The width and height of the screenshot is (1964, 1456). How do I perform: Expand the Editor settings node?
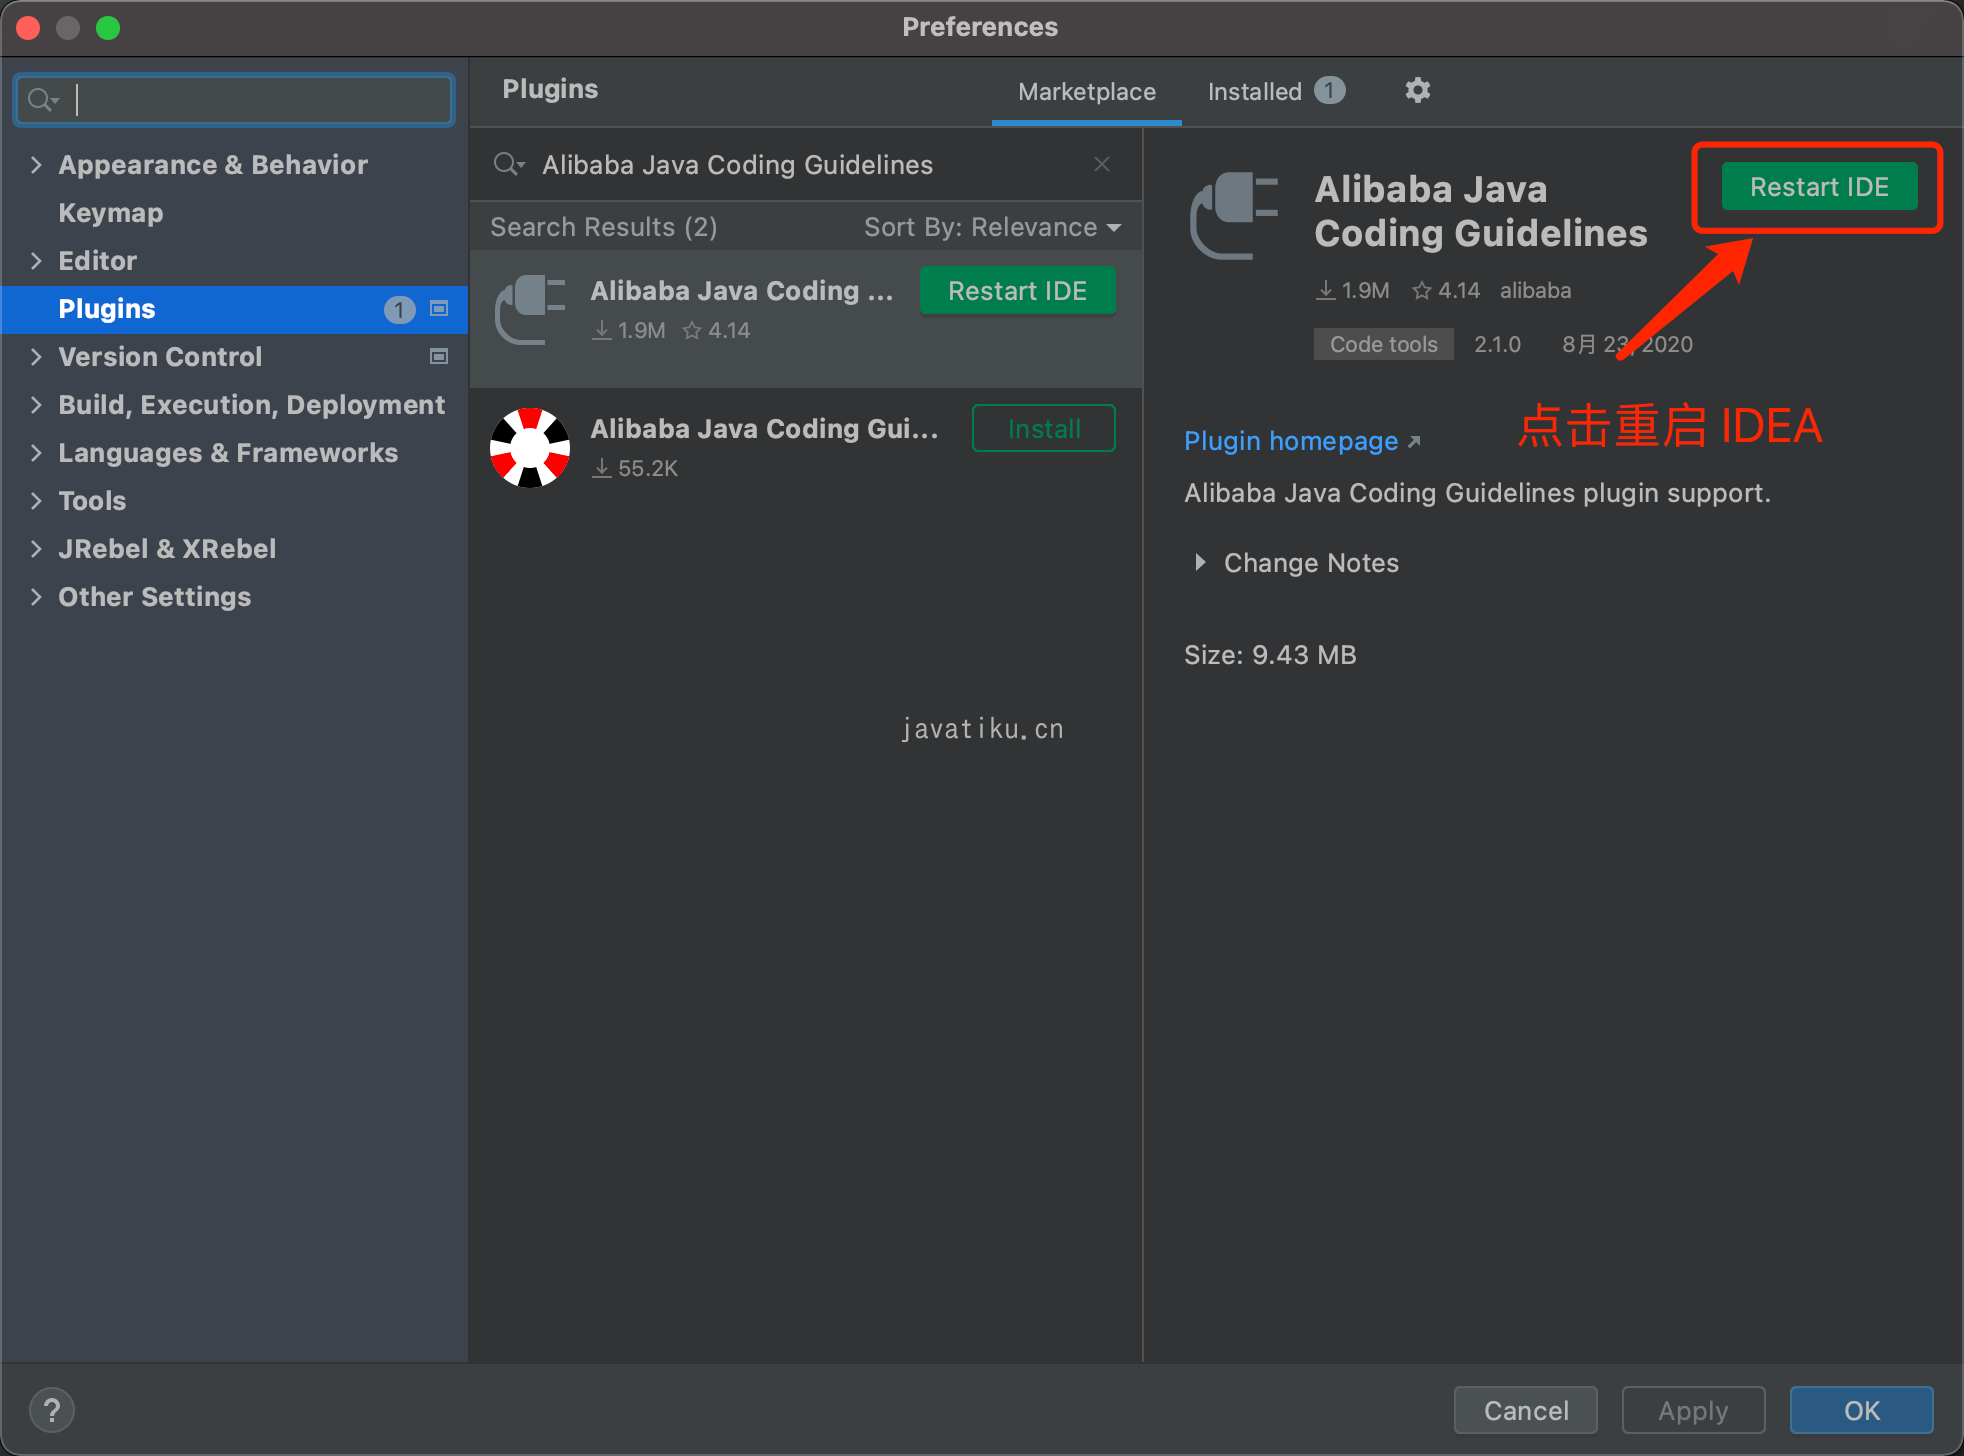click(x=36, y=261)
